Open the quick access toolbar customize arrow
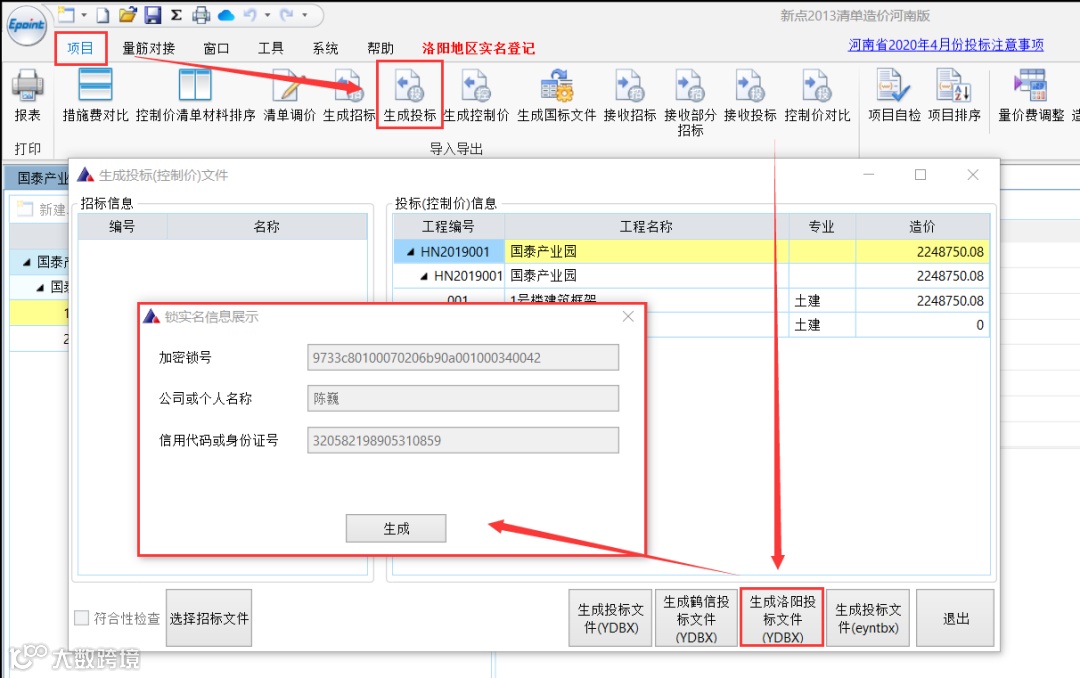 (x=304, y=14)
